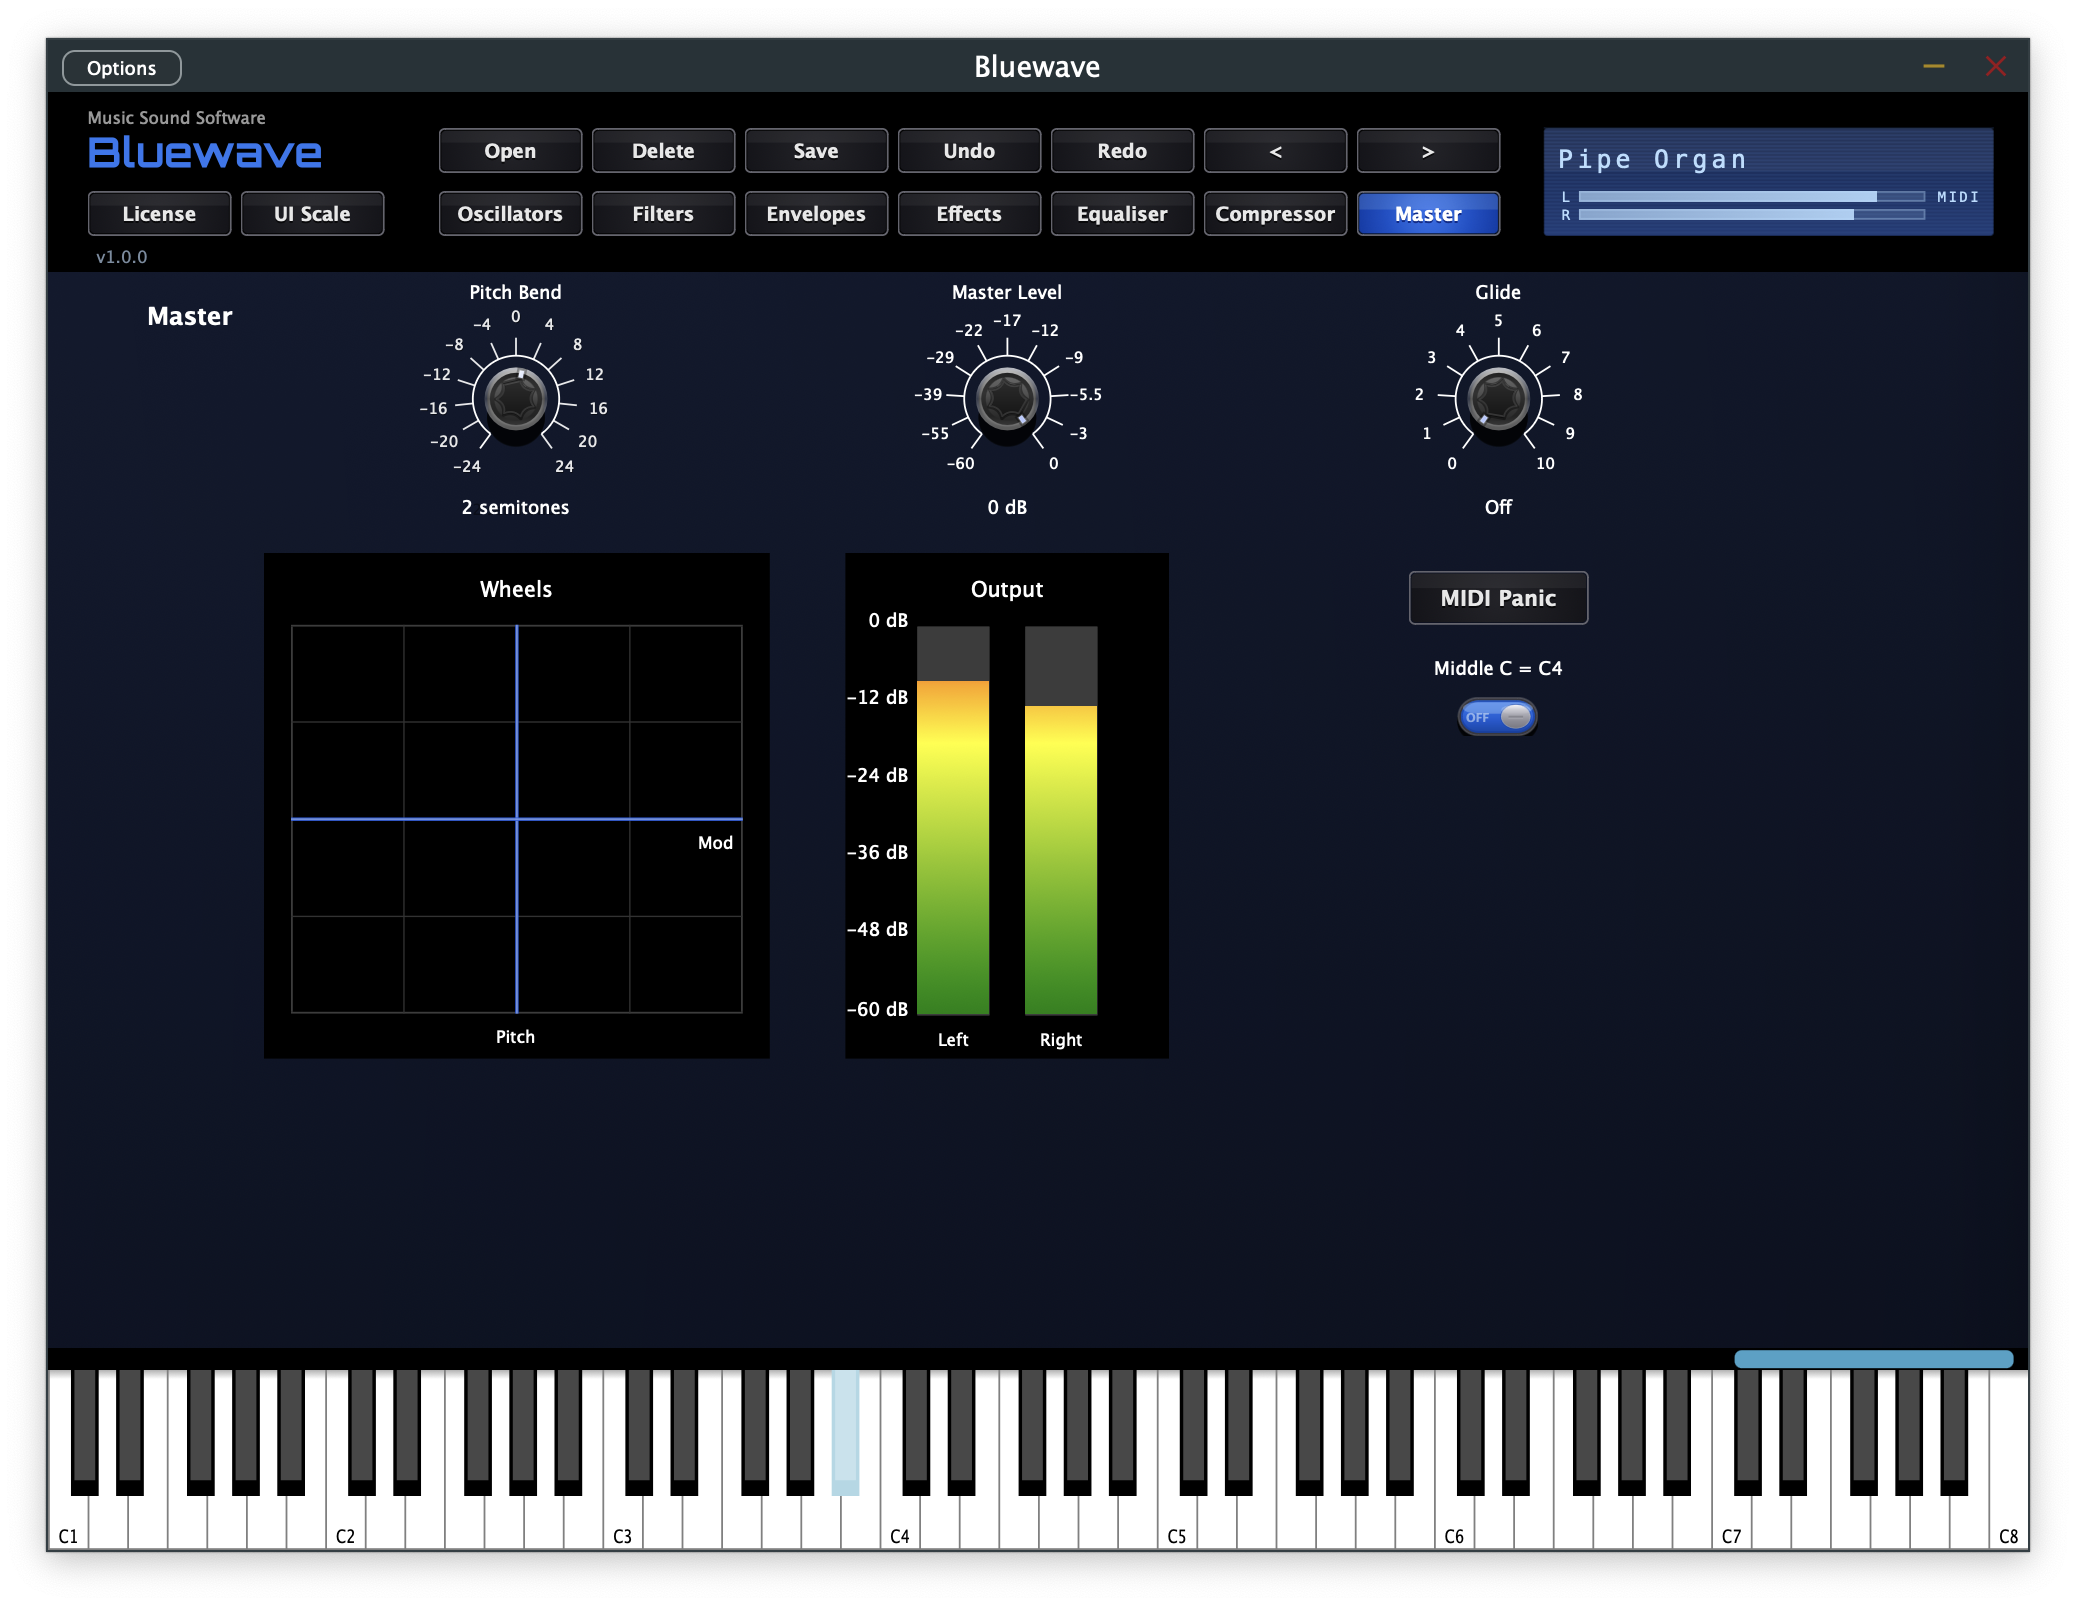
Task: Click the Left output level meter
Action: click(953, 820)
